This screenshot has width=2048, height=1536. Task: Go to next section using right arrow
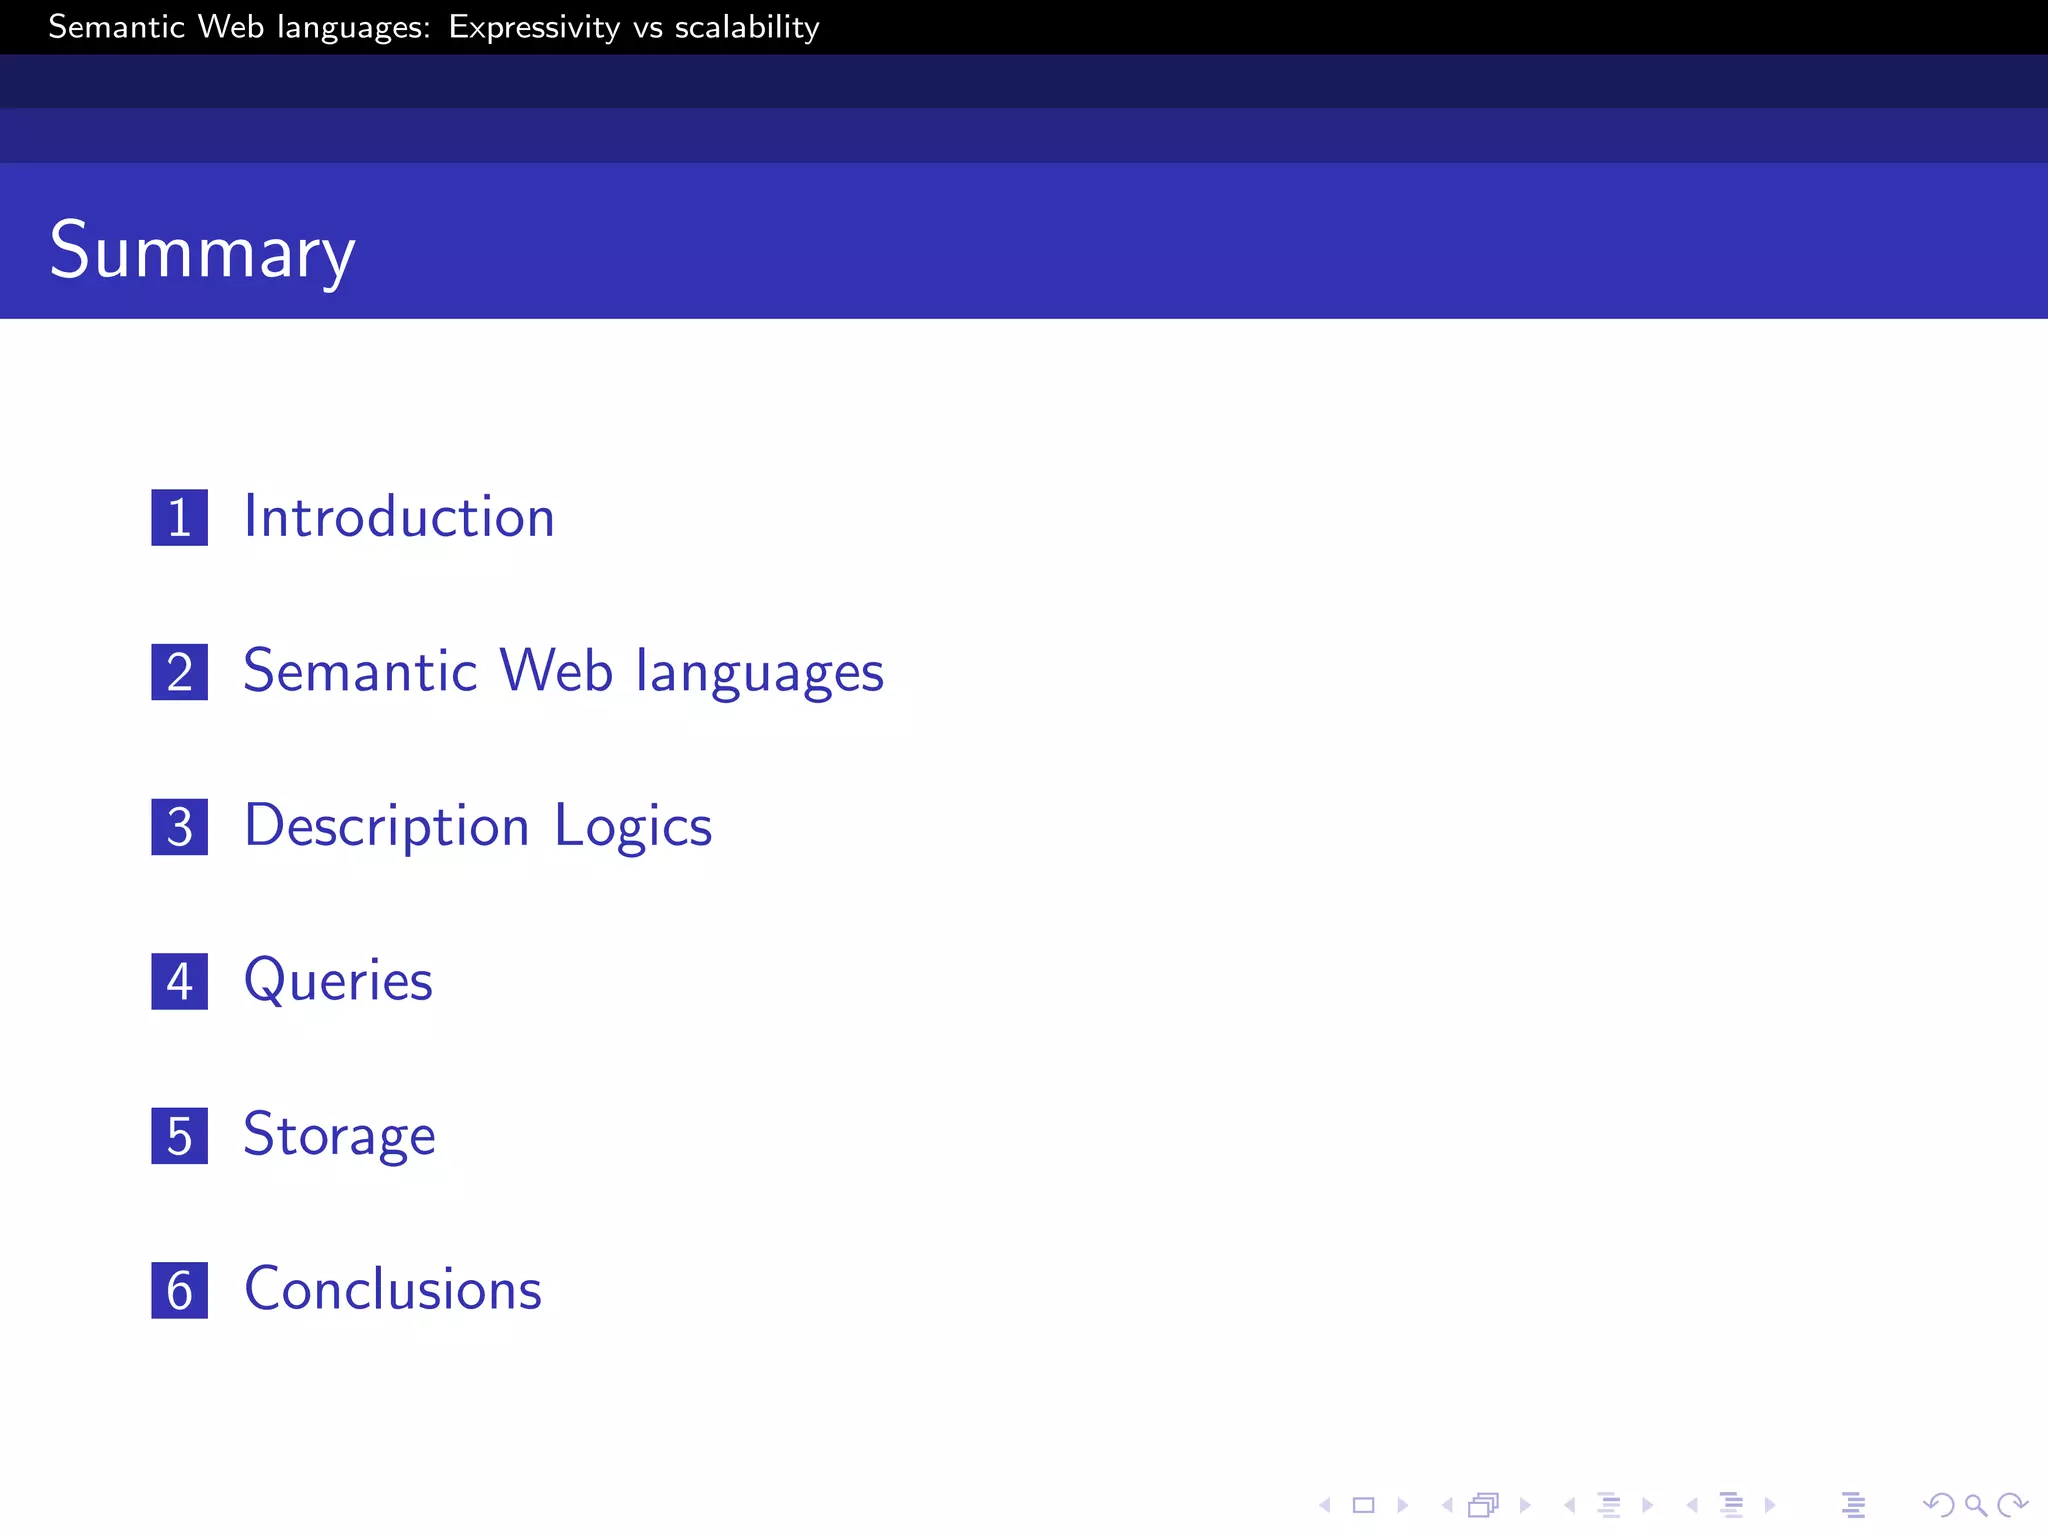1770,1505
